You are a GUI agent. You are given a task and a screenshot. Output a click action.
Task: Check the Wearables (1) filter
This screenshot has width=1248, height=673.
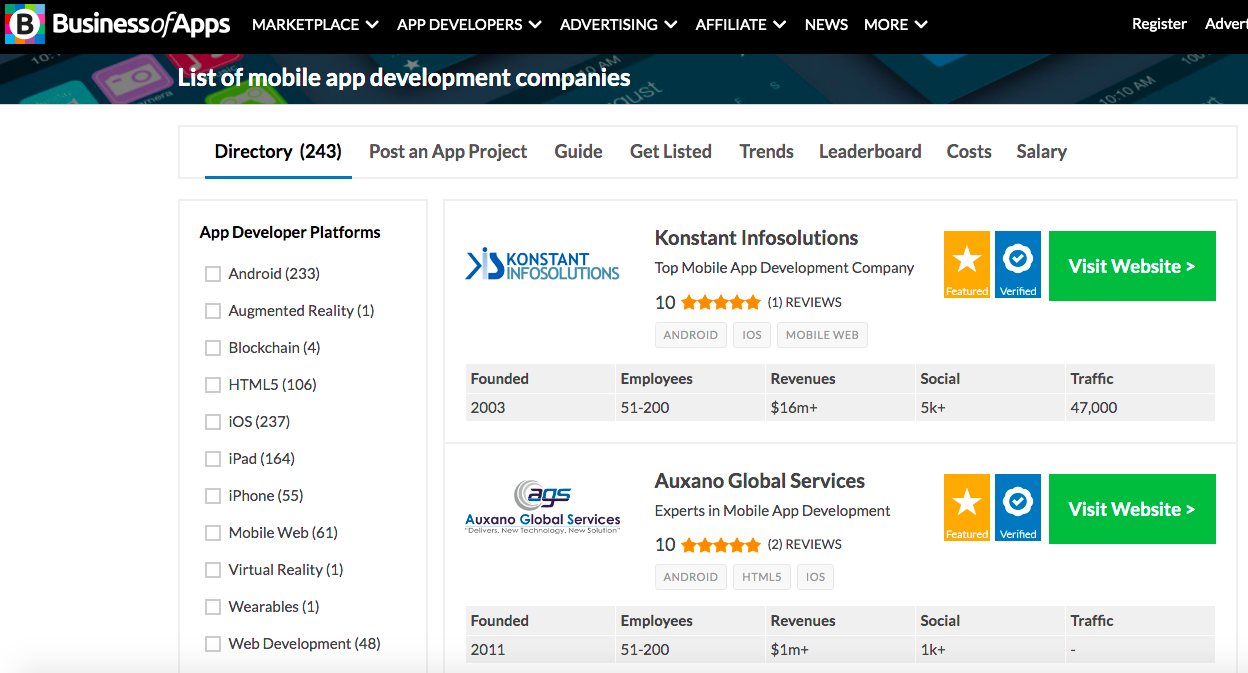[213, 607]
